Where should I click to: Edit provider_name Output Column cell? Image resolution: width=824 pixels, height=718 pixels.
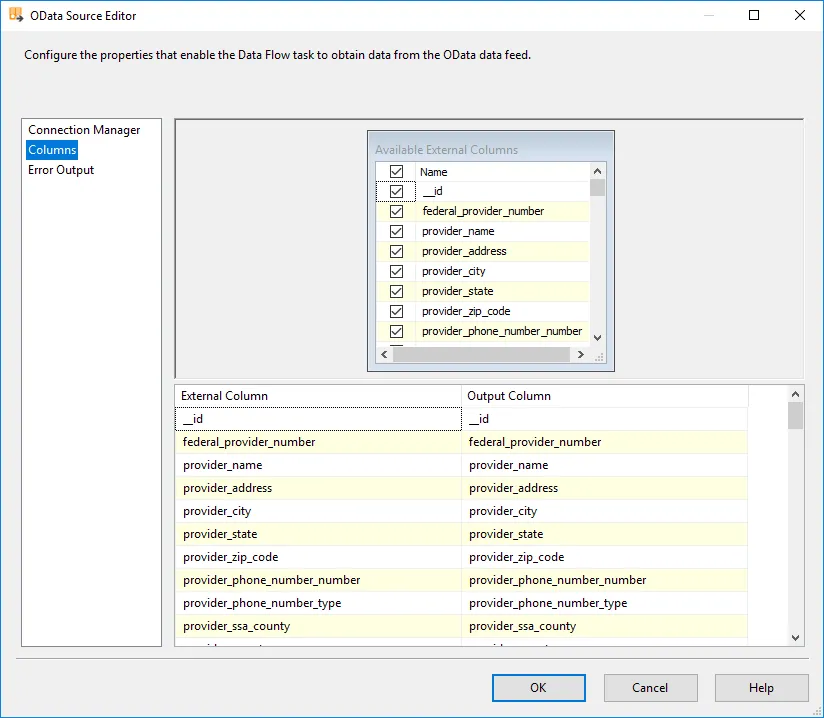pos(604,465)
